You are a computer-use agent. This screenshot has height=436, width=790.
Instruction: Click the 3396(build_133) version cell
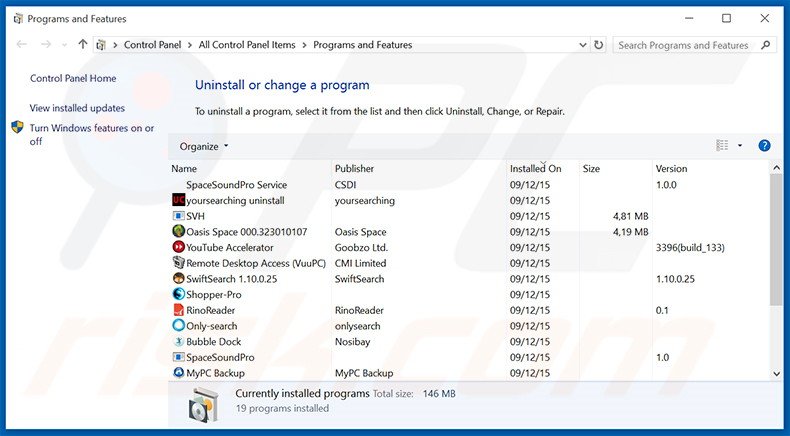point(690,247)
